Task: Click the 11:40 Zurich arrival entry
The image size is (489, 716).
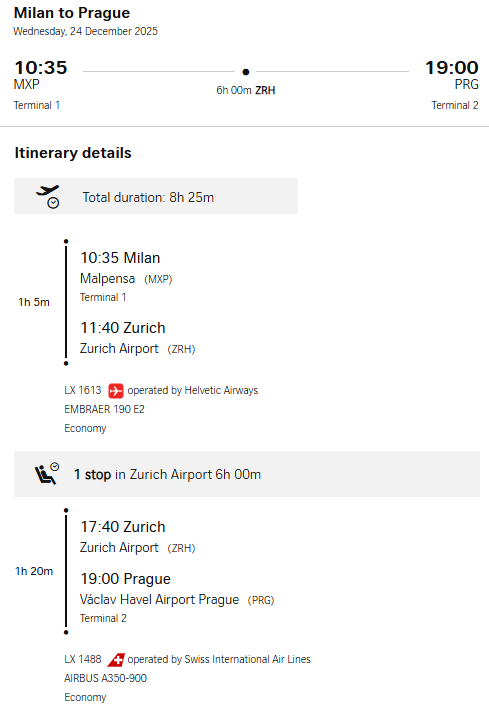Action: [123, 328]
